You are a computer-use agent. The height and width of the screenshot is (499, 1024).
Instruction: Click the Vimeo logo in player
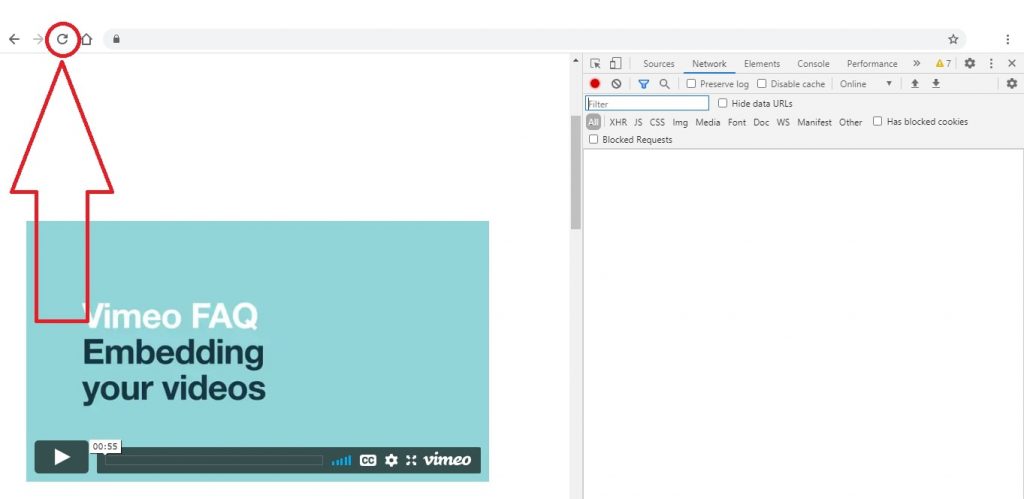click(447, 460)
